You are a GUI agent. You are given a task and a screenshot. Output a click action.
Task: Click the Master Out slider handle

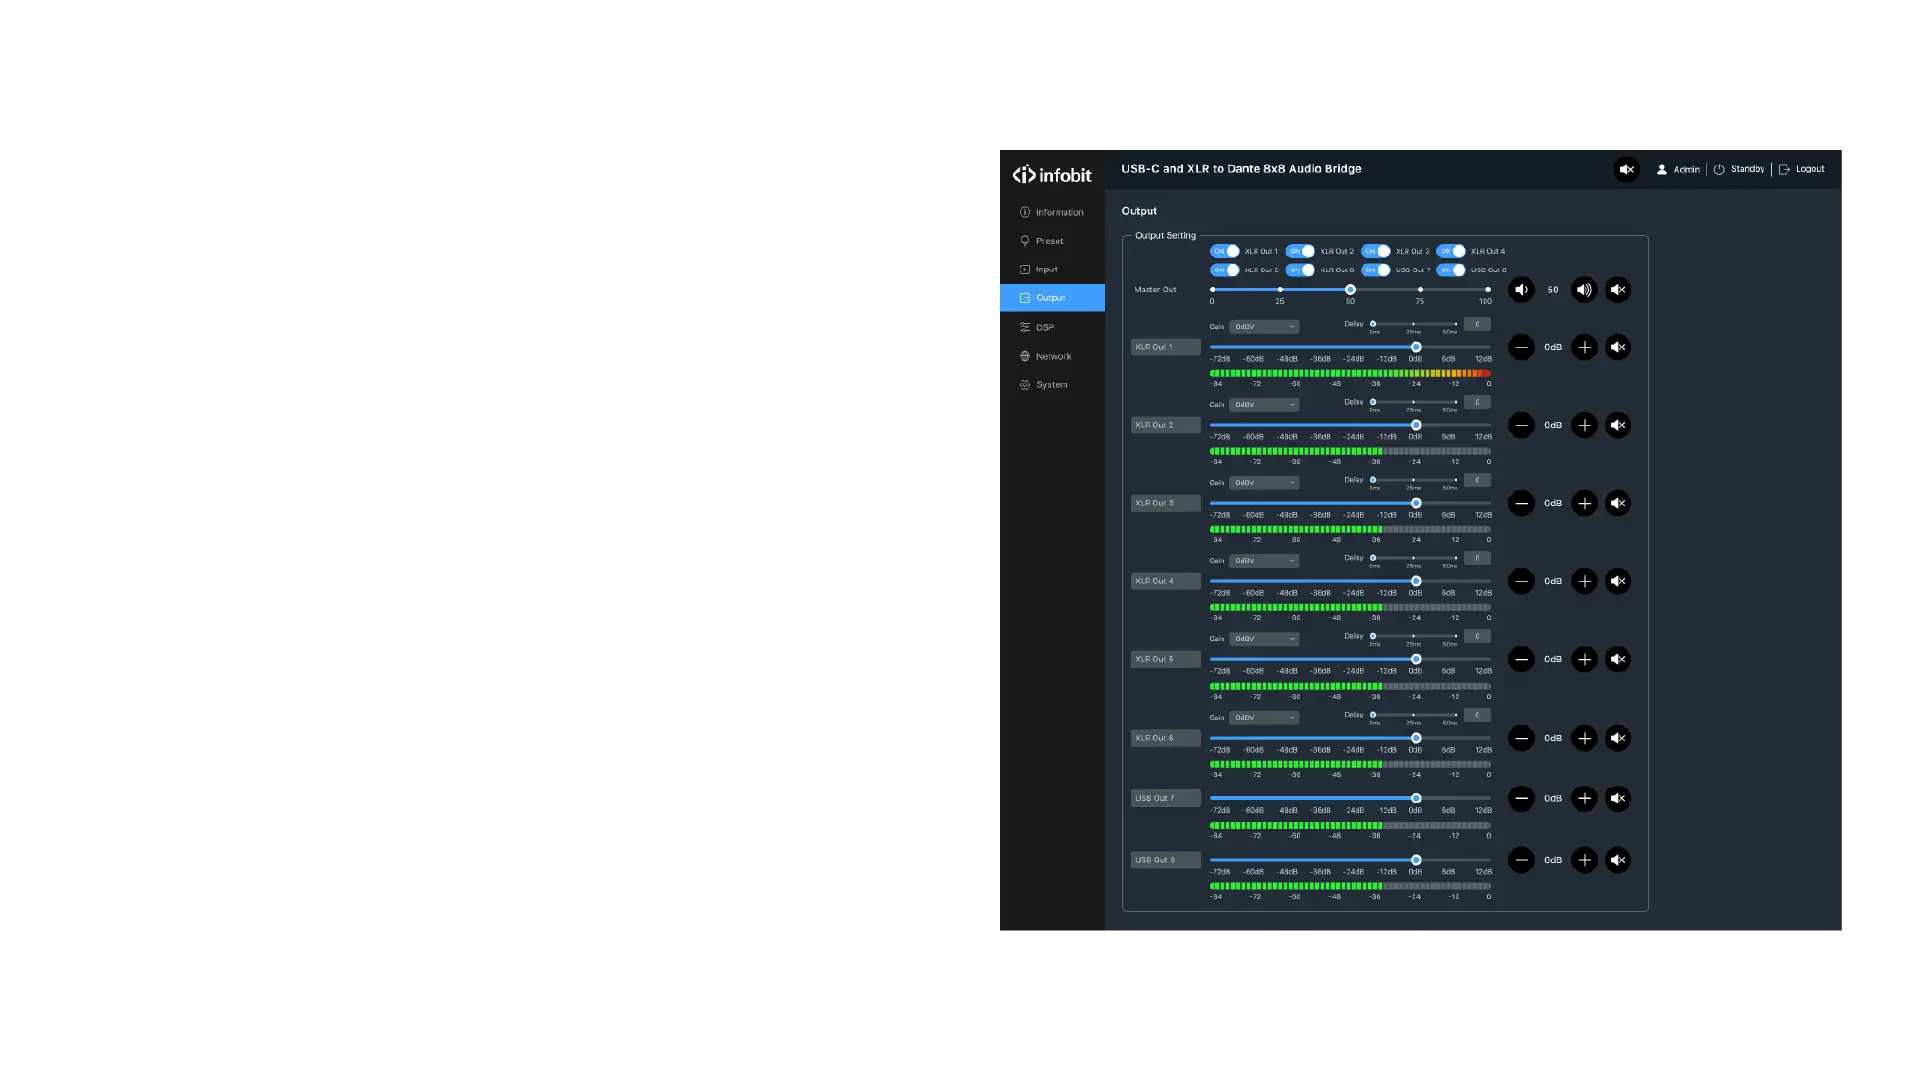(x=1350, y=290)
